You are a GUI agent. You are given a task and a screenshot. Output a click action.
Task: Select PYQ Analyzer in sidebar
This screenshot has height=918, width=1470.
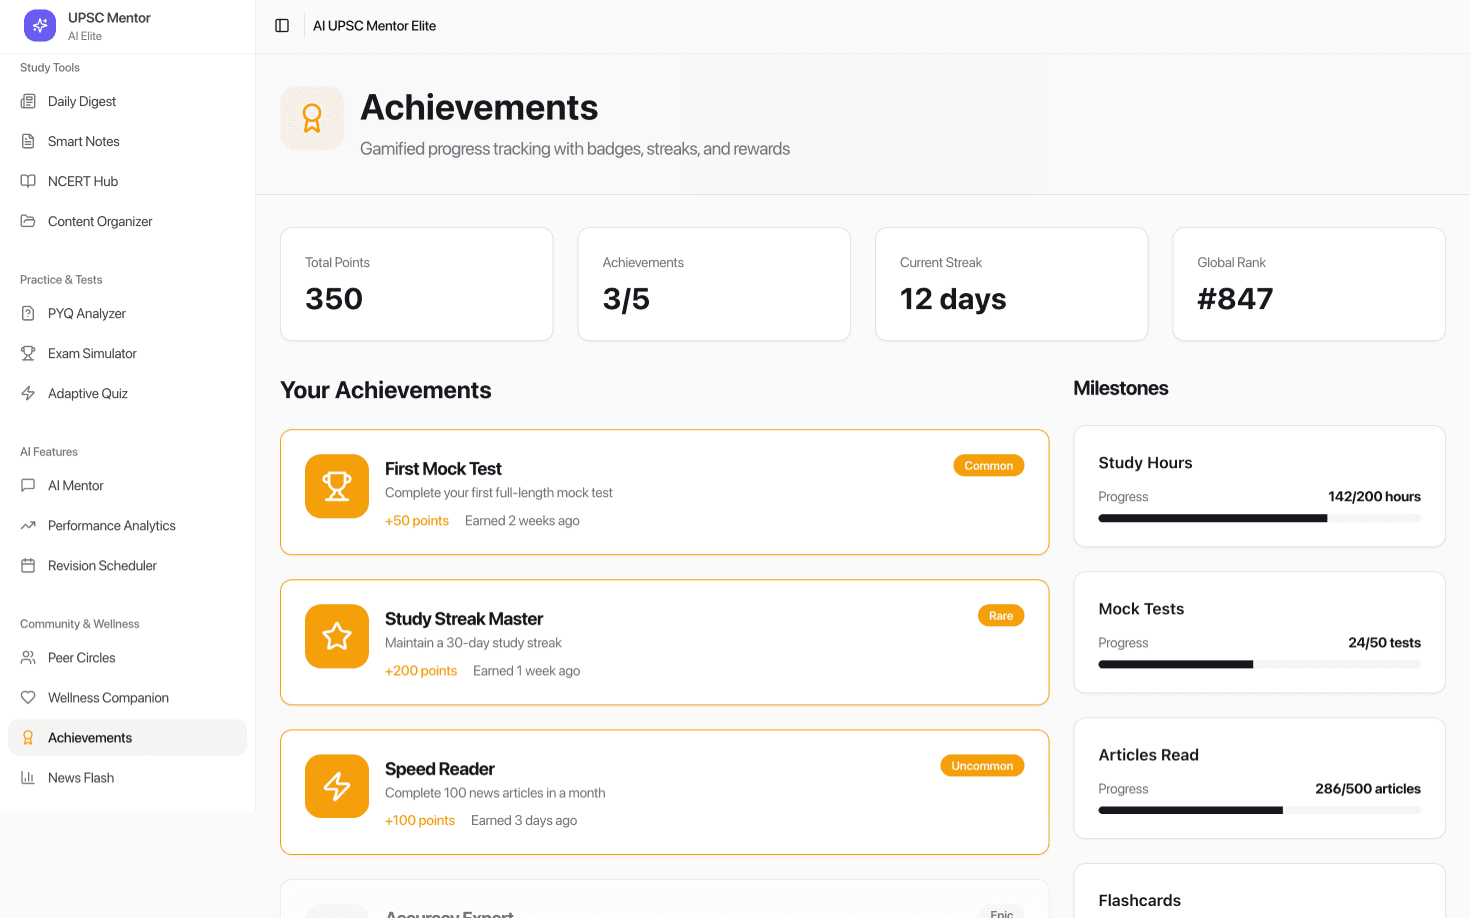point(127,313)
